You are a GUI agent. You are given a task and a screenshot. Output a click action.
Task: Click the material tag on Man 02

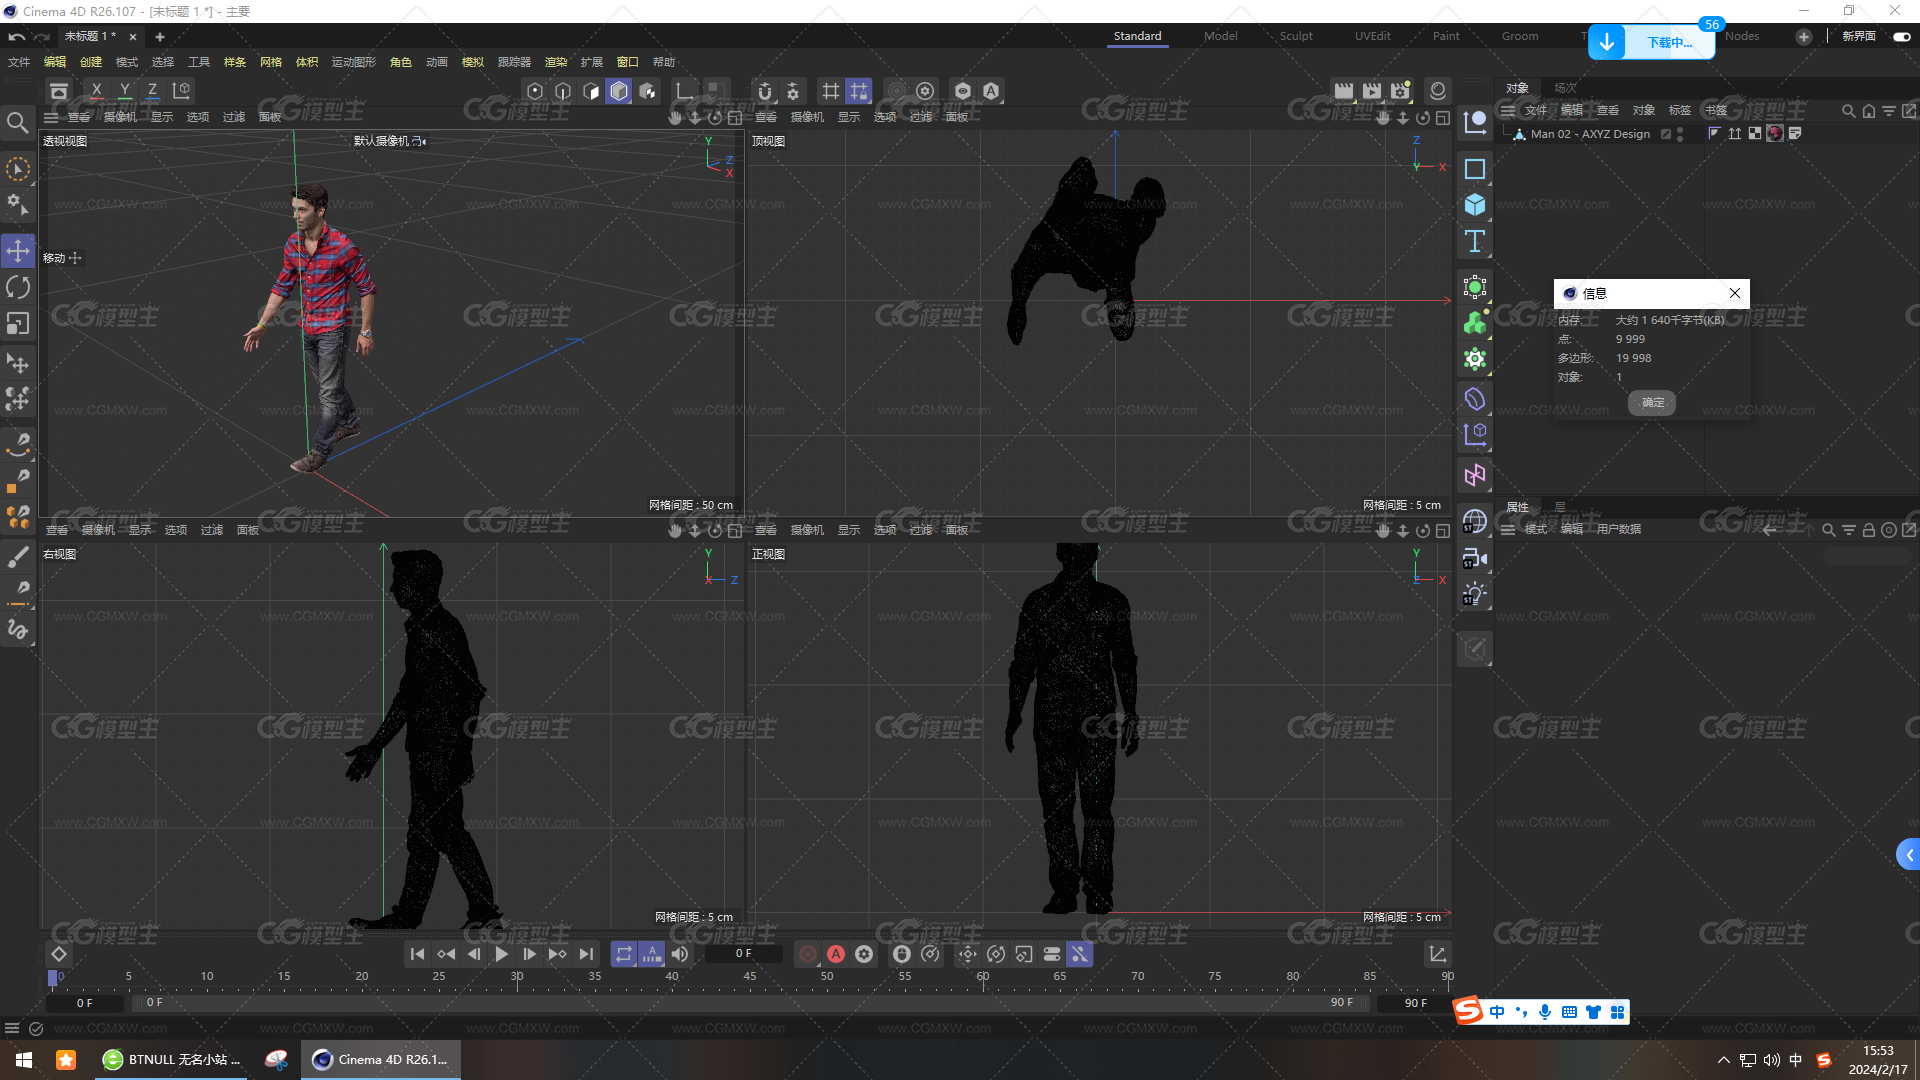click(x=1775, y=134)
